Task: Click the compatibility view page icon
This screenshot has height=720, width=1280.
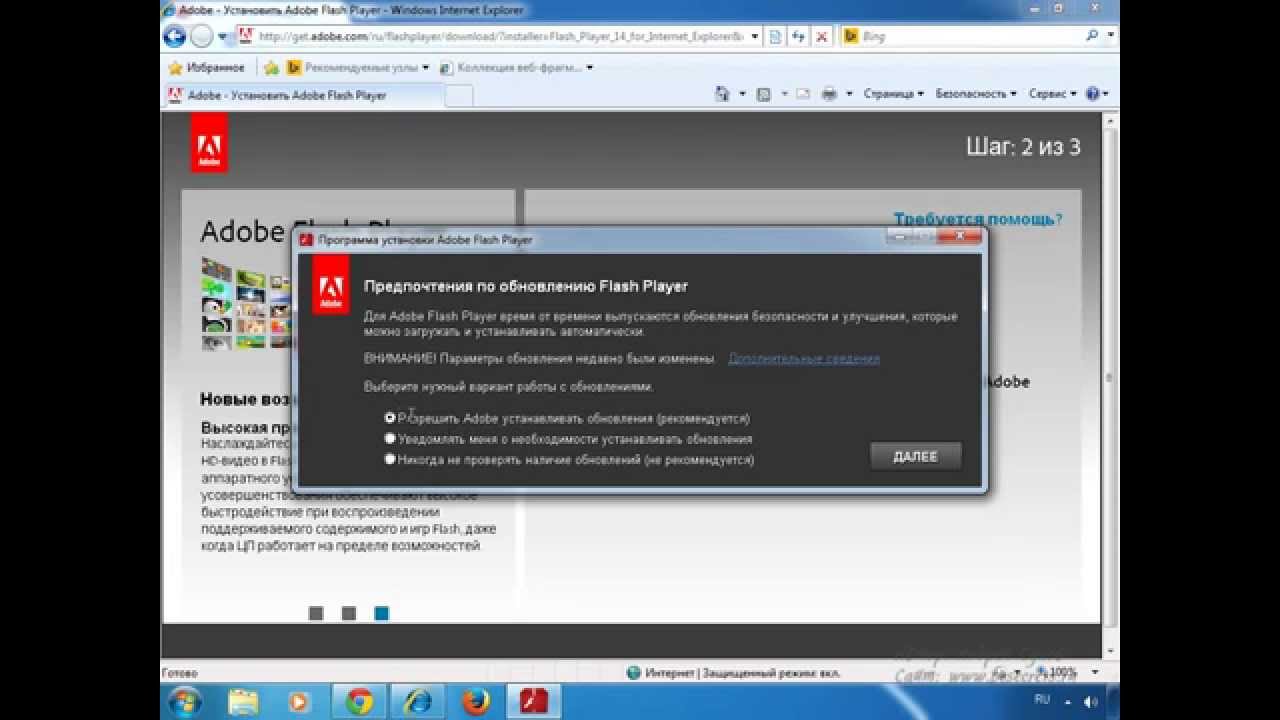Action: pyautogui.click(x=775, y=36)
